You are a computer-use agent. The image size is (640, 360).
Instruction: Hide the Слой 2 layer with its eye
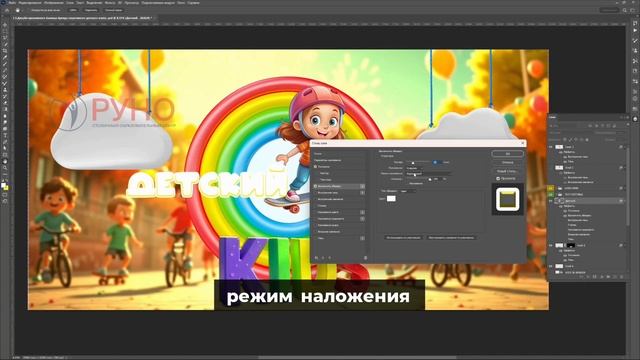(x=551, y=167)
